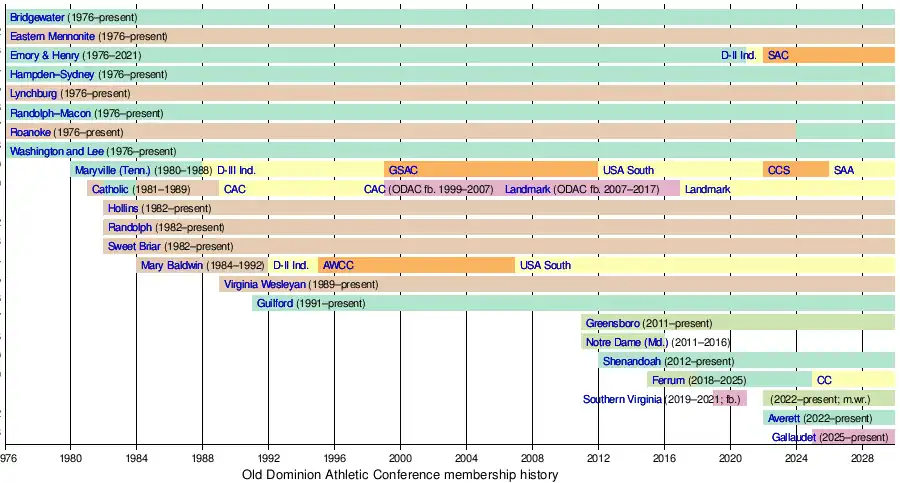Screen dimensions: 900x483
Task: Click the Guilford team link
Action: 276,303
